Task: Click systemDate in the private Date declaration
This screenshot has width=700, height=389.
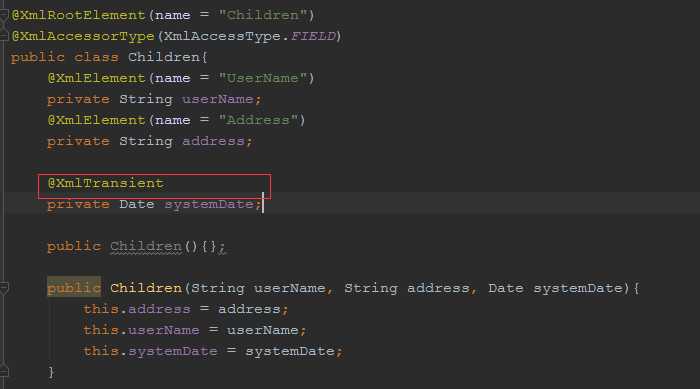Action: coord(208,204)
